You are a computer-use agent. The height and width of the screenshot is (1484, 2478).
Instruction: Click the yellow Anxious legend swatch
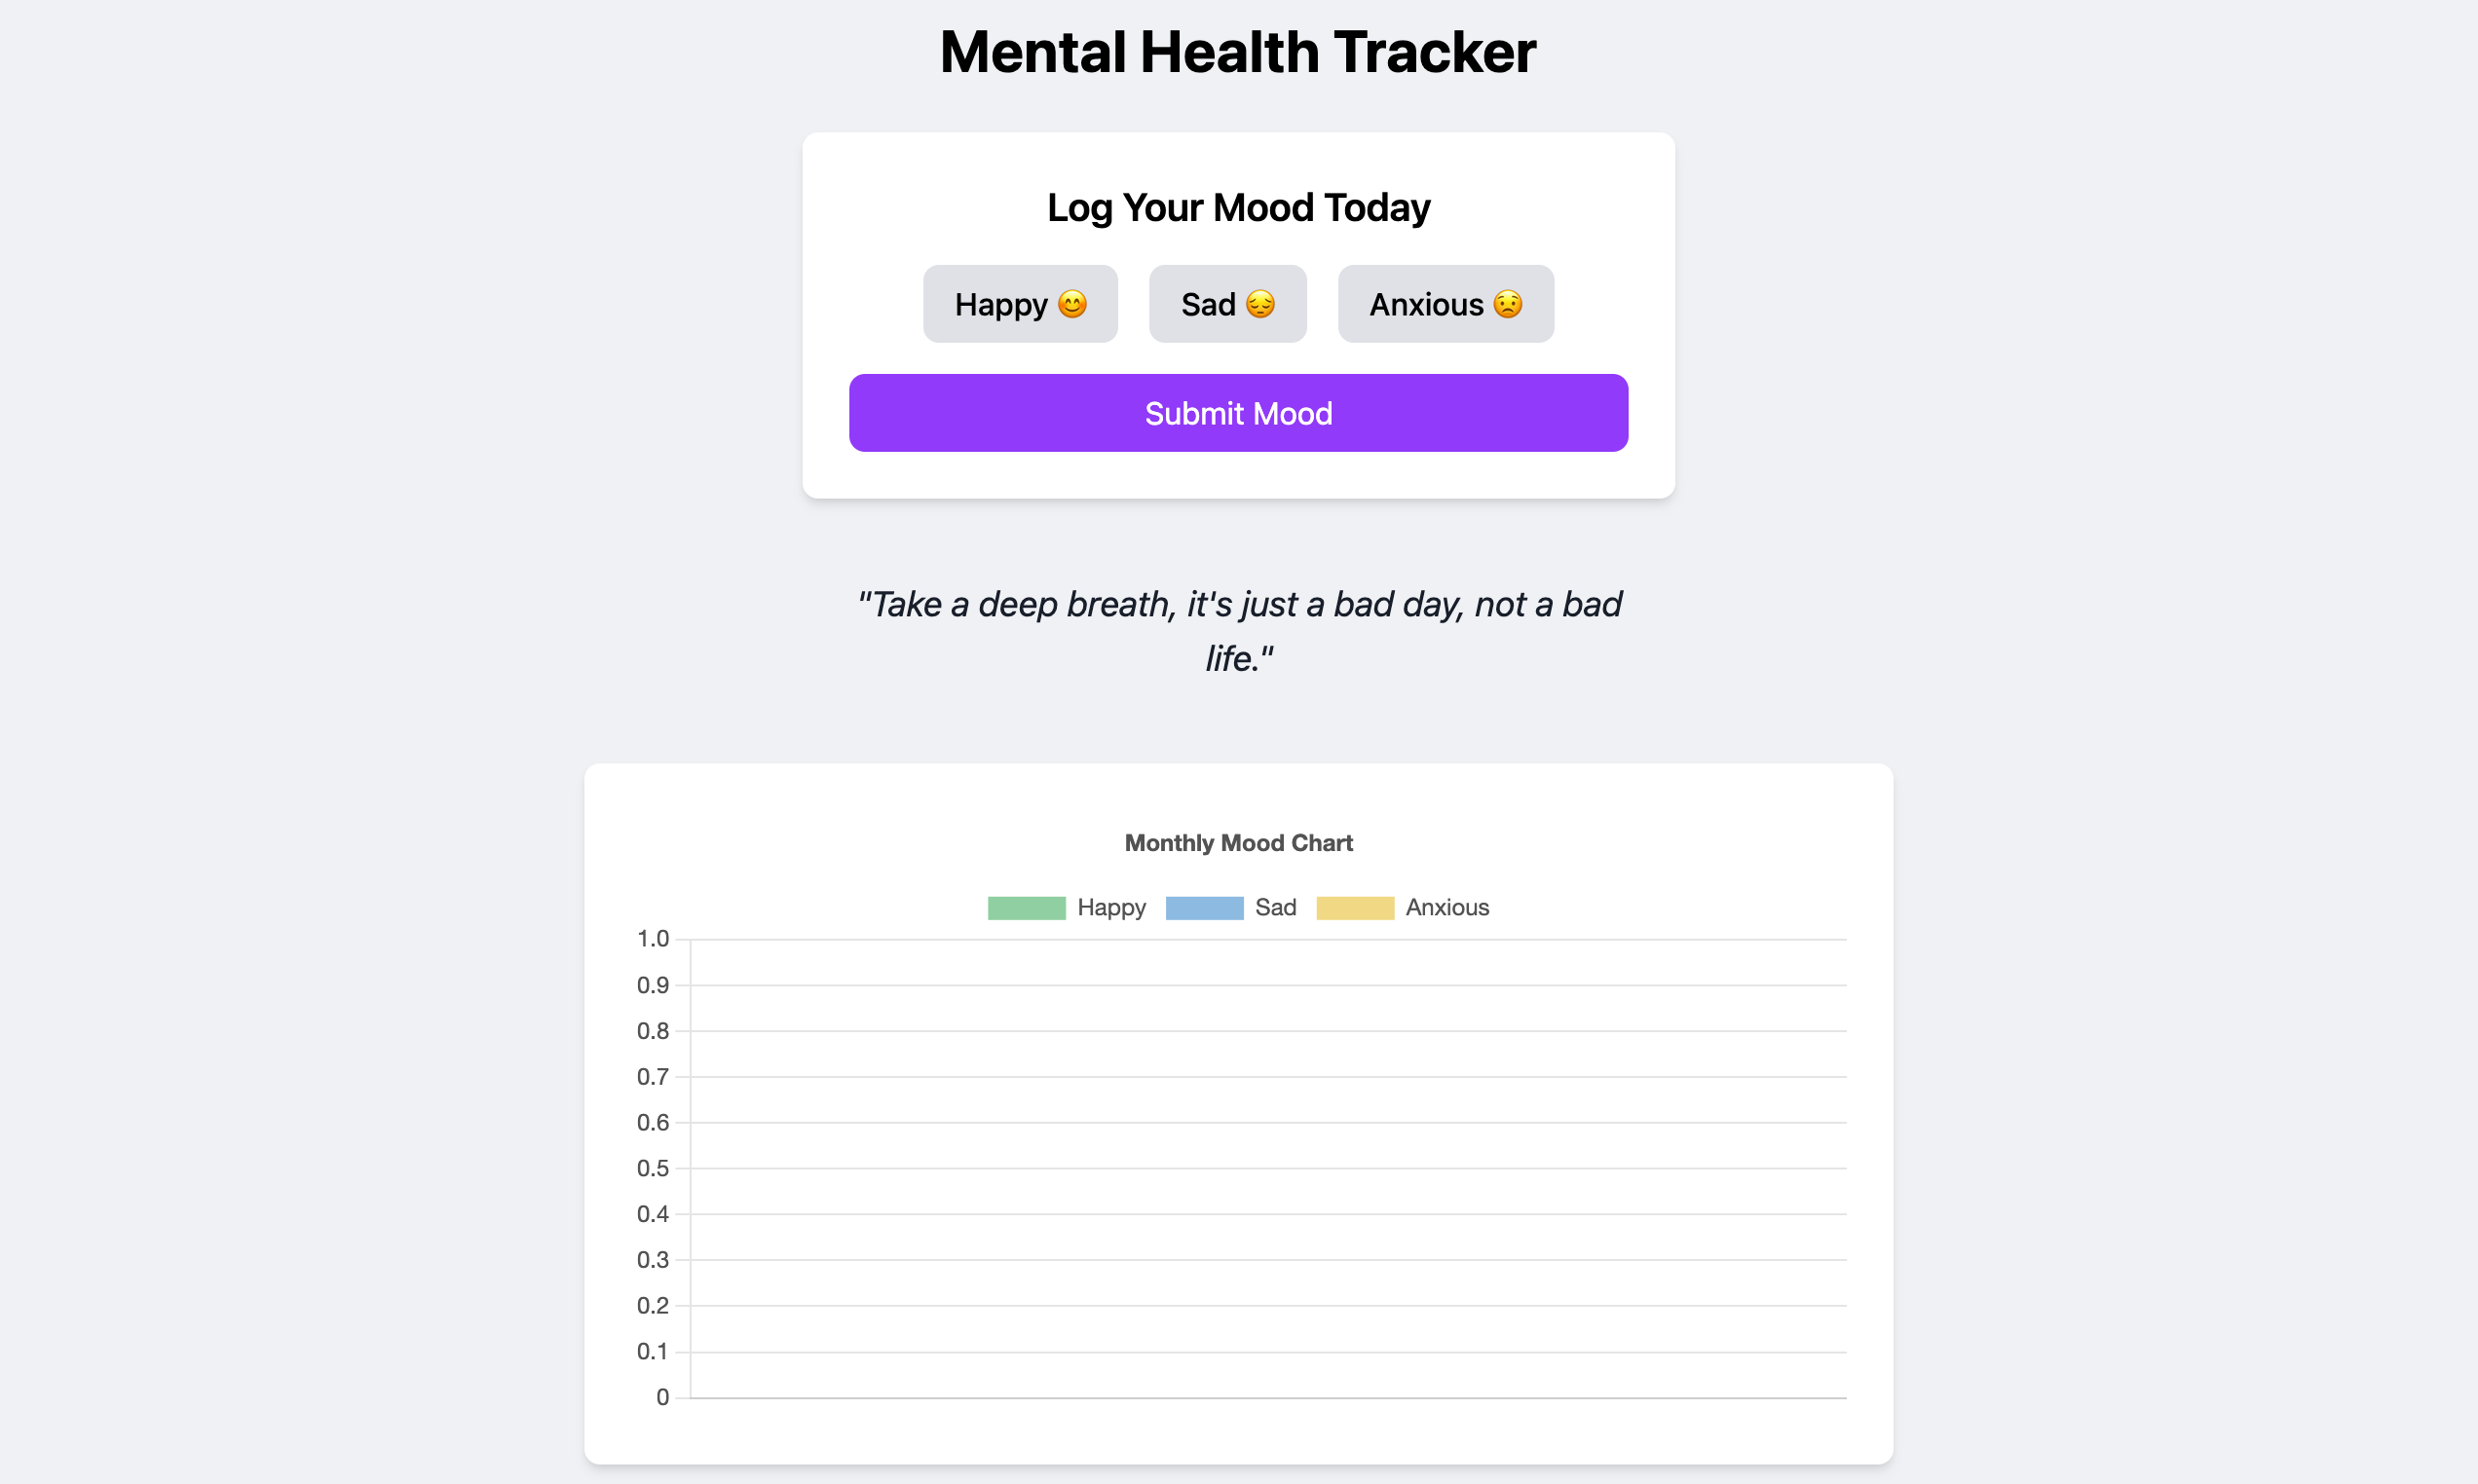1355,908
